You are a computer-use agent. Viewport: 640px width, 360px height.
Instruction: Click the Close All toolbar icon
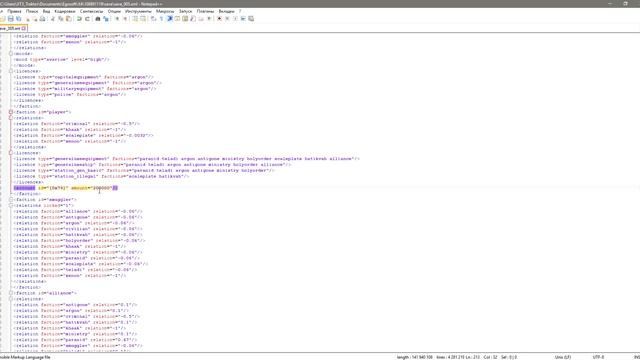(35, 19)
